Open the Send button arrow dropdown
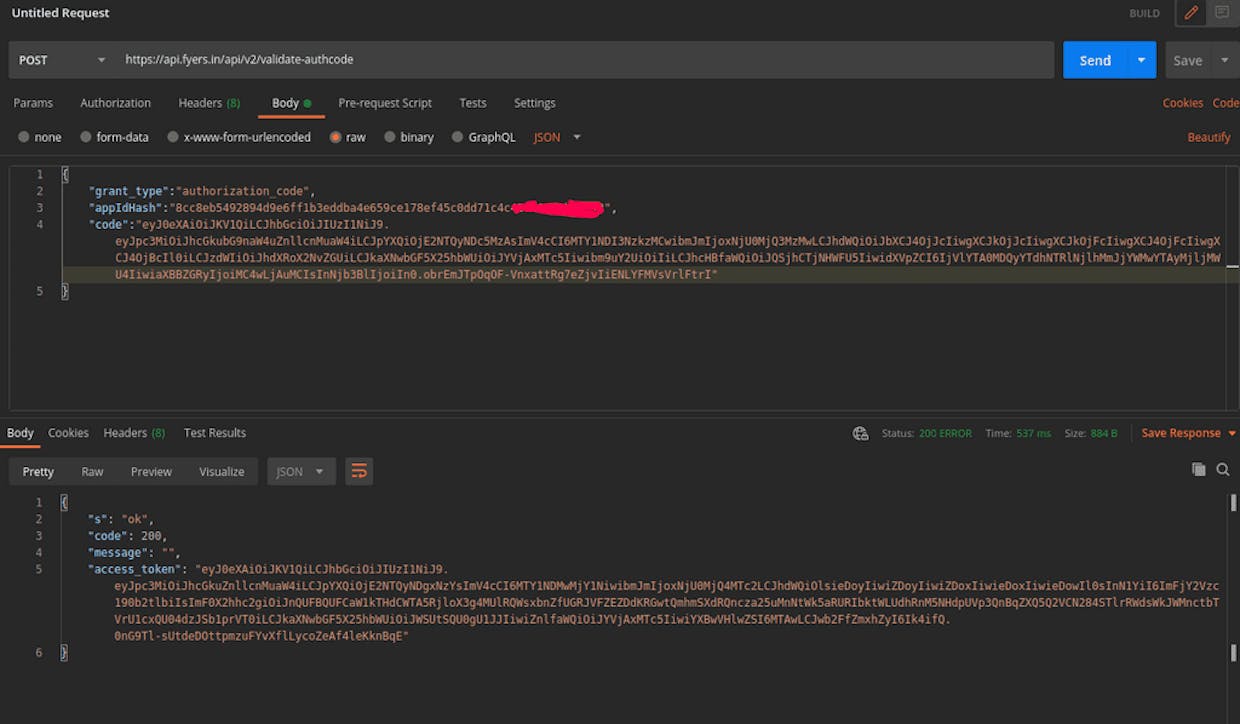Screen dimensions: 1240x724 1141,60
